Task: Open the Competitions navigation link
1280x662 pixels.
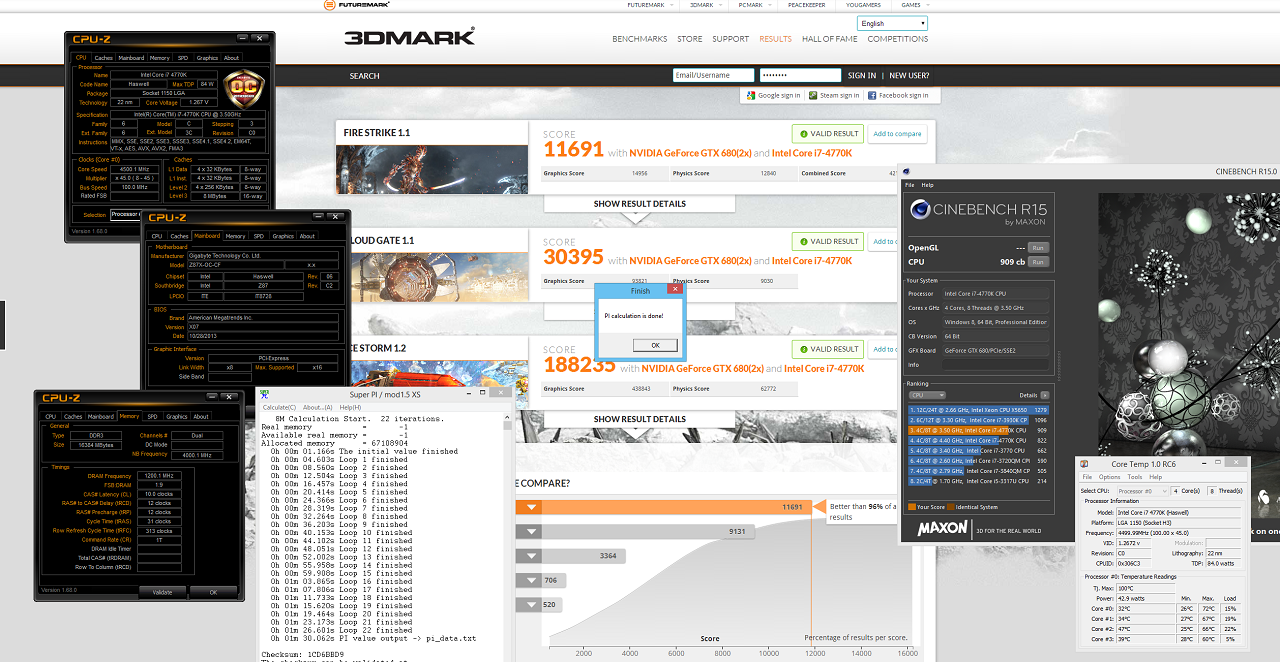Action: click(898, 39)
